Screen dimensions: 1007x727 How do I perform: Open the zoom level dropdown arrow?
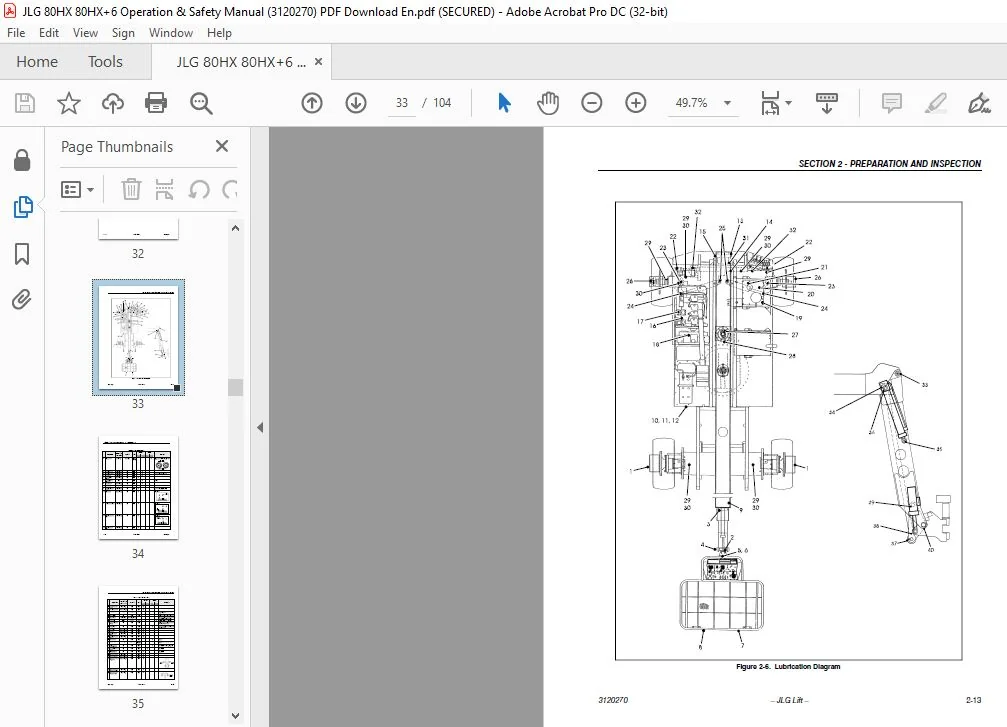click(728, 103)
